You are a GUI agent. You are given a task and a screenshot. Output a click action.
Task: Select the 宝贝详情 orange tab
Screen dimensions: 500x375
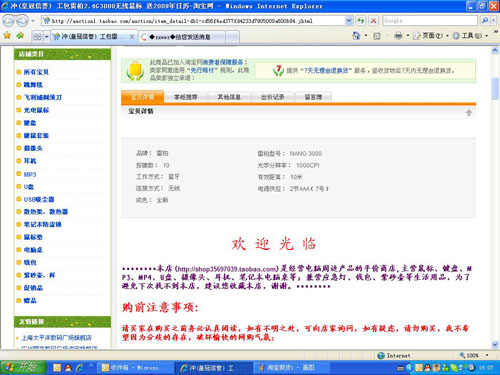coord(142,97)
